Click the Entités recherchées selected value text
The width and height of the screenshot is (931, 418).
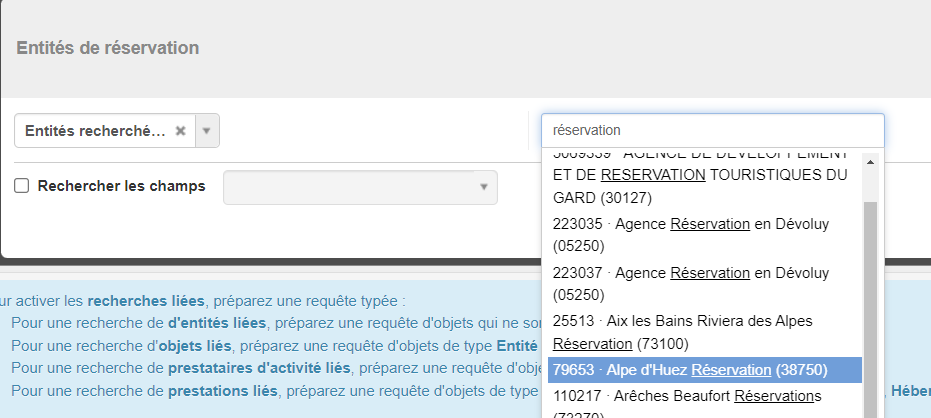pos(95,131)
